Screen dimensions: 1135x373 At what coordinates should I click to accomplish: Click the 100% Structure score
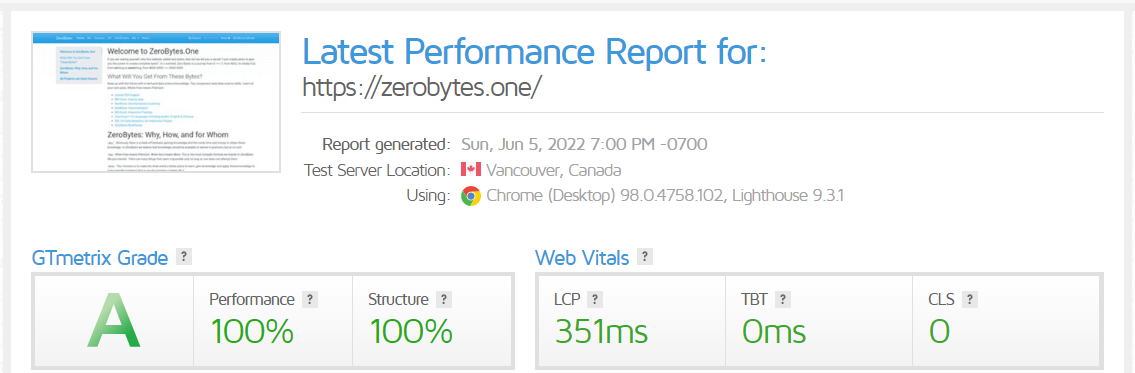tap(410, 332)
